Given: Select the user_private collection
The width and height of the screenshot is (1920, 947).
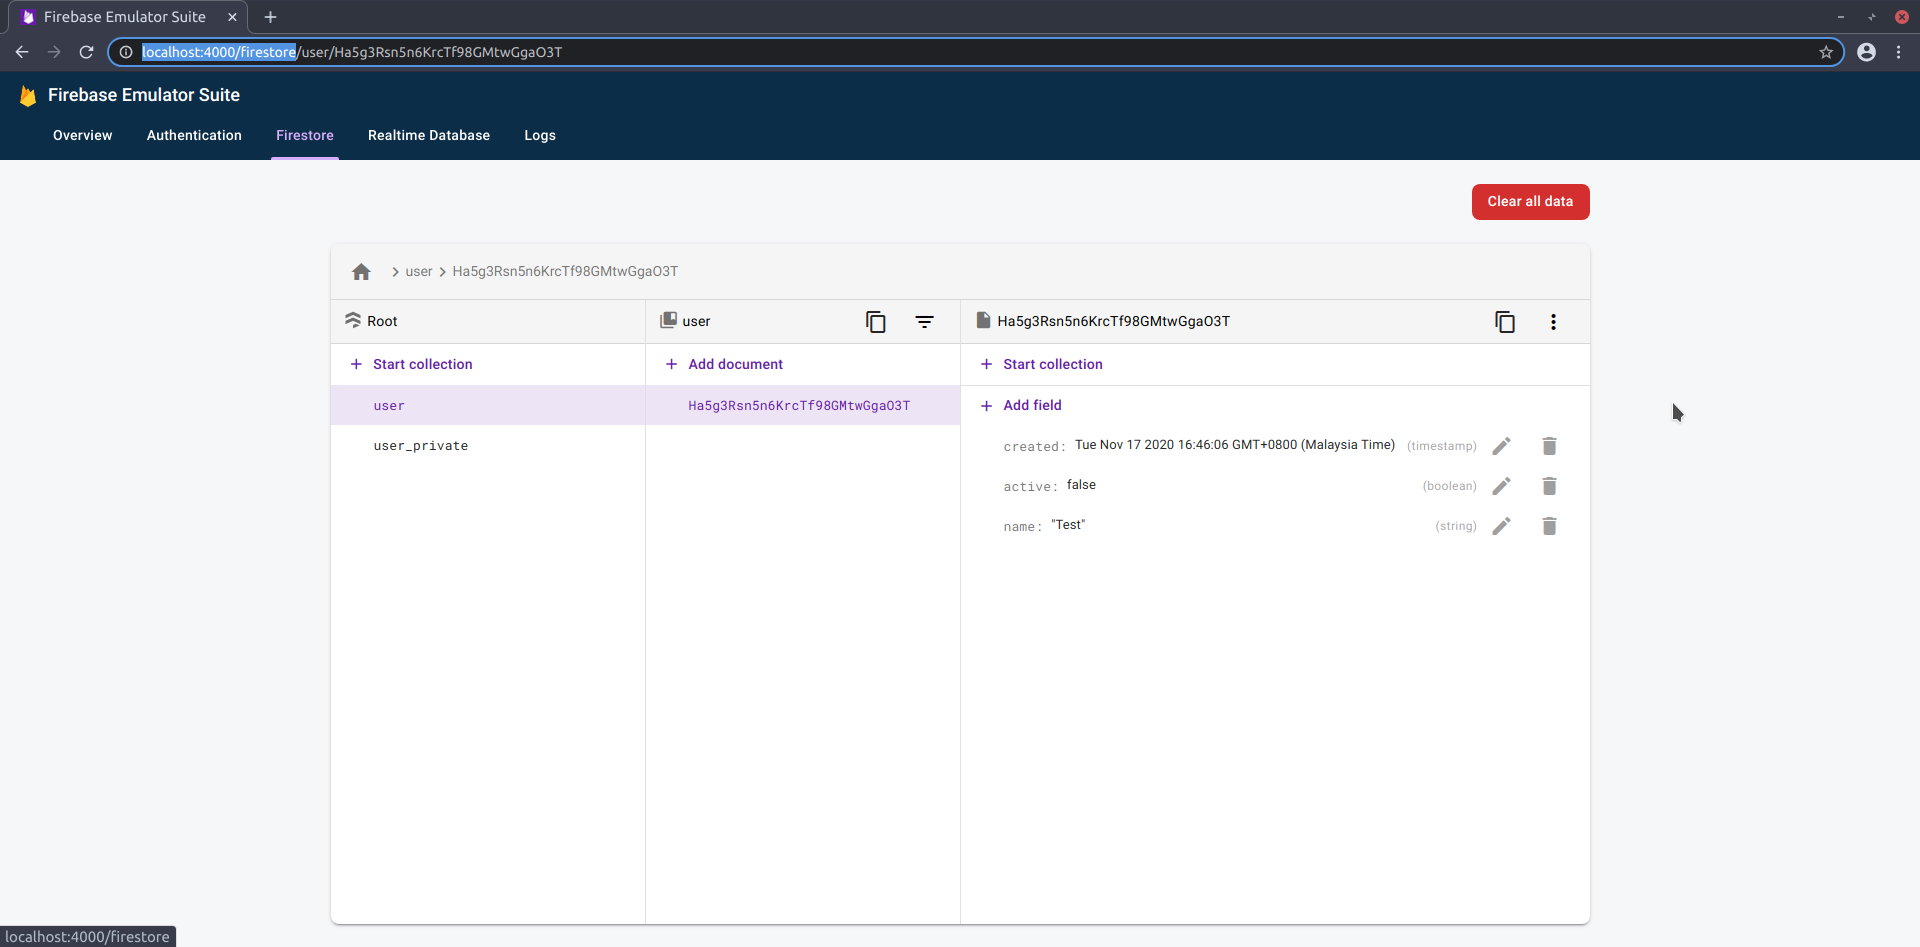Looking at the screenshot, I should [x=421, y=446].
